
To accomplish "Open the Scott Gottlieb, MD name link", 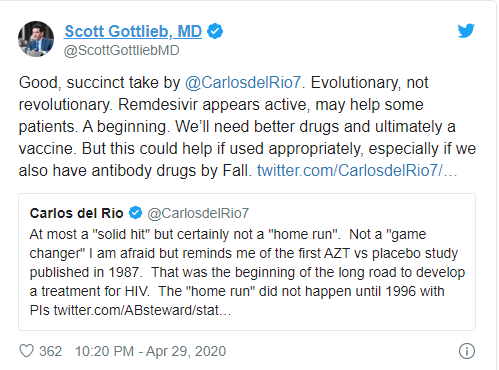I will click(133, 31).
